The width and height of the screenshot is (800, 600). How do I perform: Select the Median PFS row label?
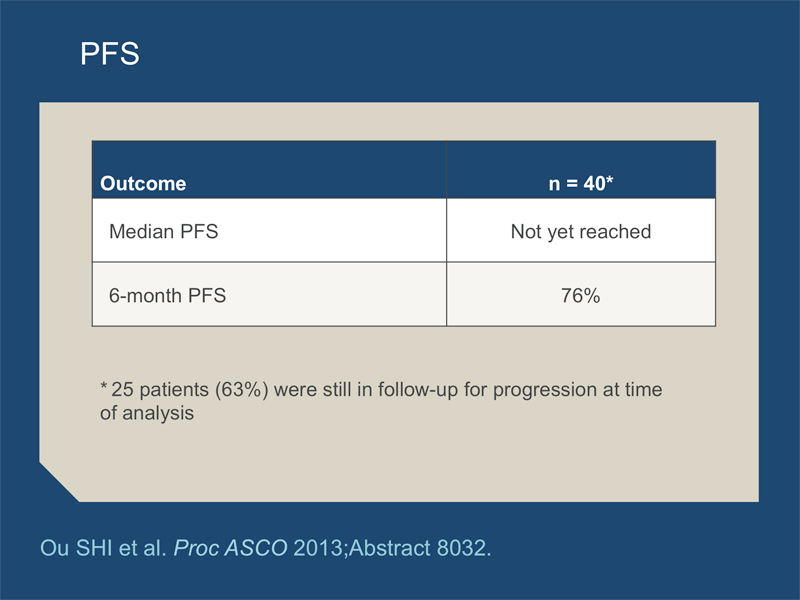point(163,231)
